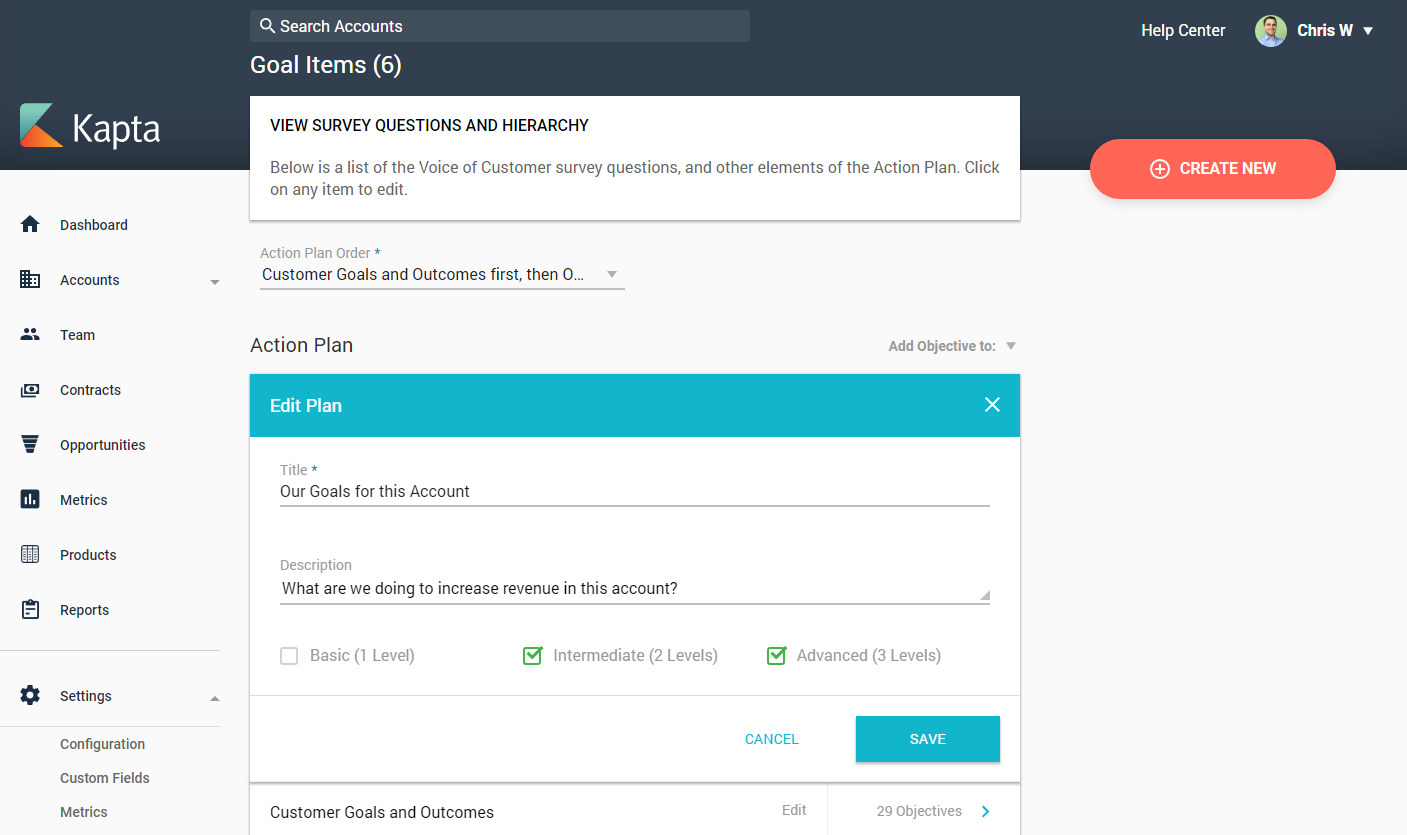Open Customer Goals objectives chevron arrow
This screenshot has height=835, width=1407.
986,811
